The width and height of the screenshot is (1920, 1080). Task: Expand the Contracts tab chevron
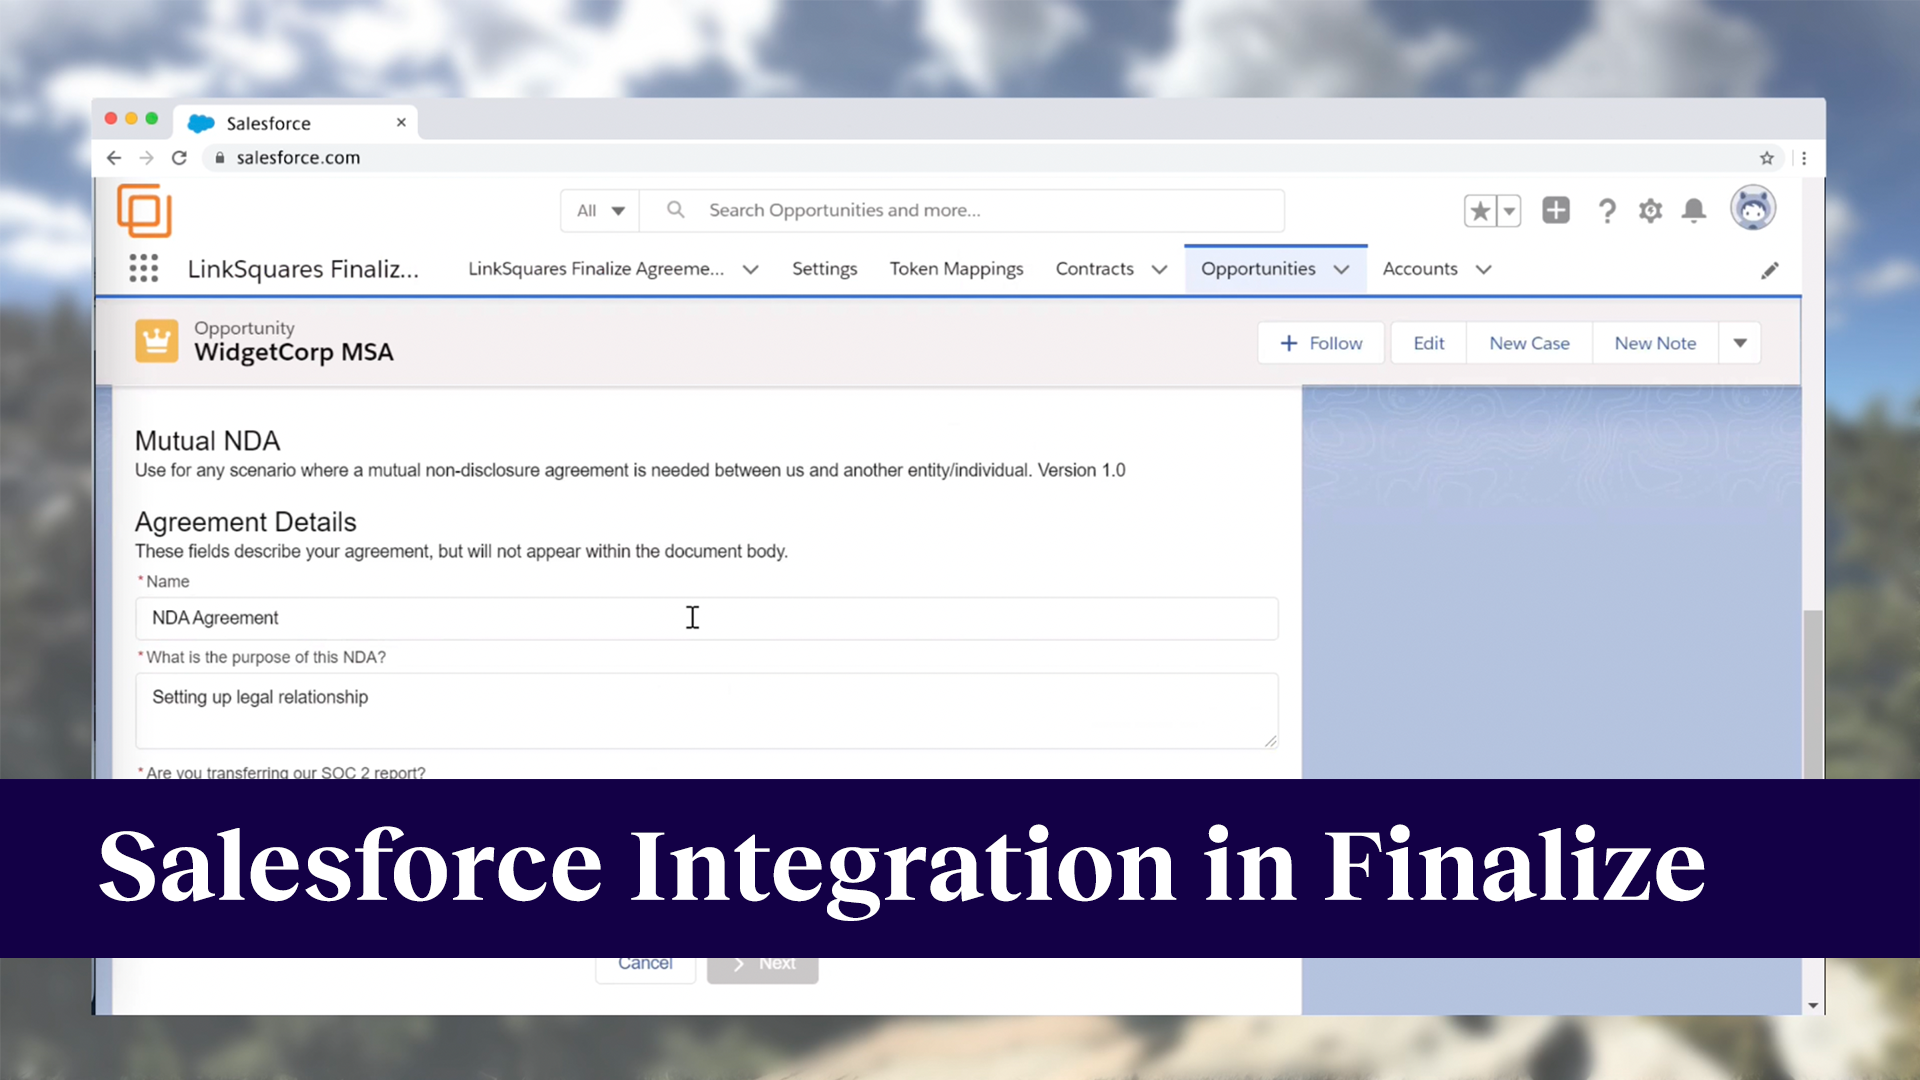(1160, 268)
